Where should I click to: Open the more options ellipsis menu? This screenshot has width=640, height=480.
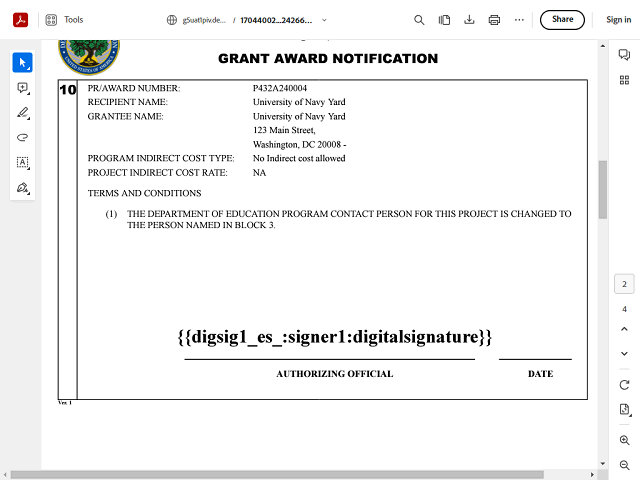click(519, 20)
